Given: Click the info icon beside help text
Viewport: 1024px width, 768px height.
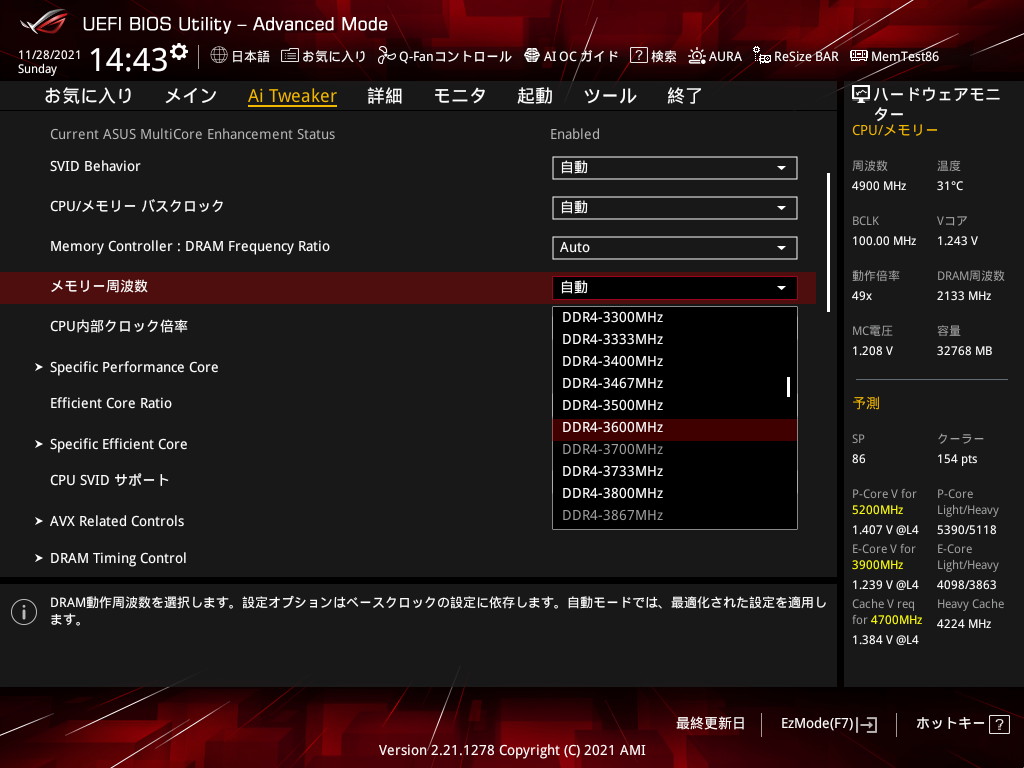Looking at the screenshot, I should (x=24, y=612).
